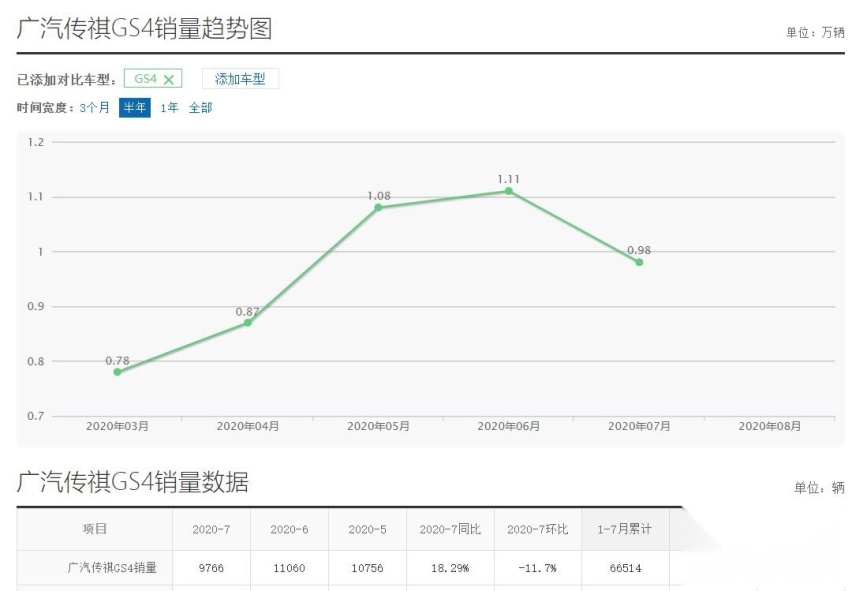Click the 0.78 data point for March 2020
This screenshot has width=852, height=591.
tap(117, 372)
